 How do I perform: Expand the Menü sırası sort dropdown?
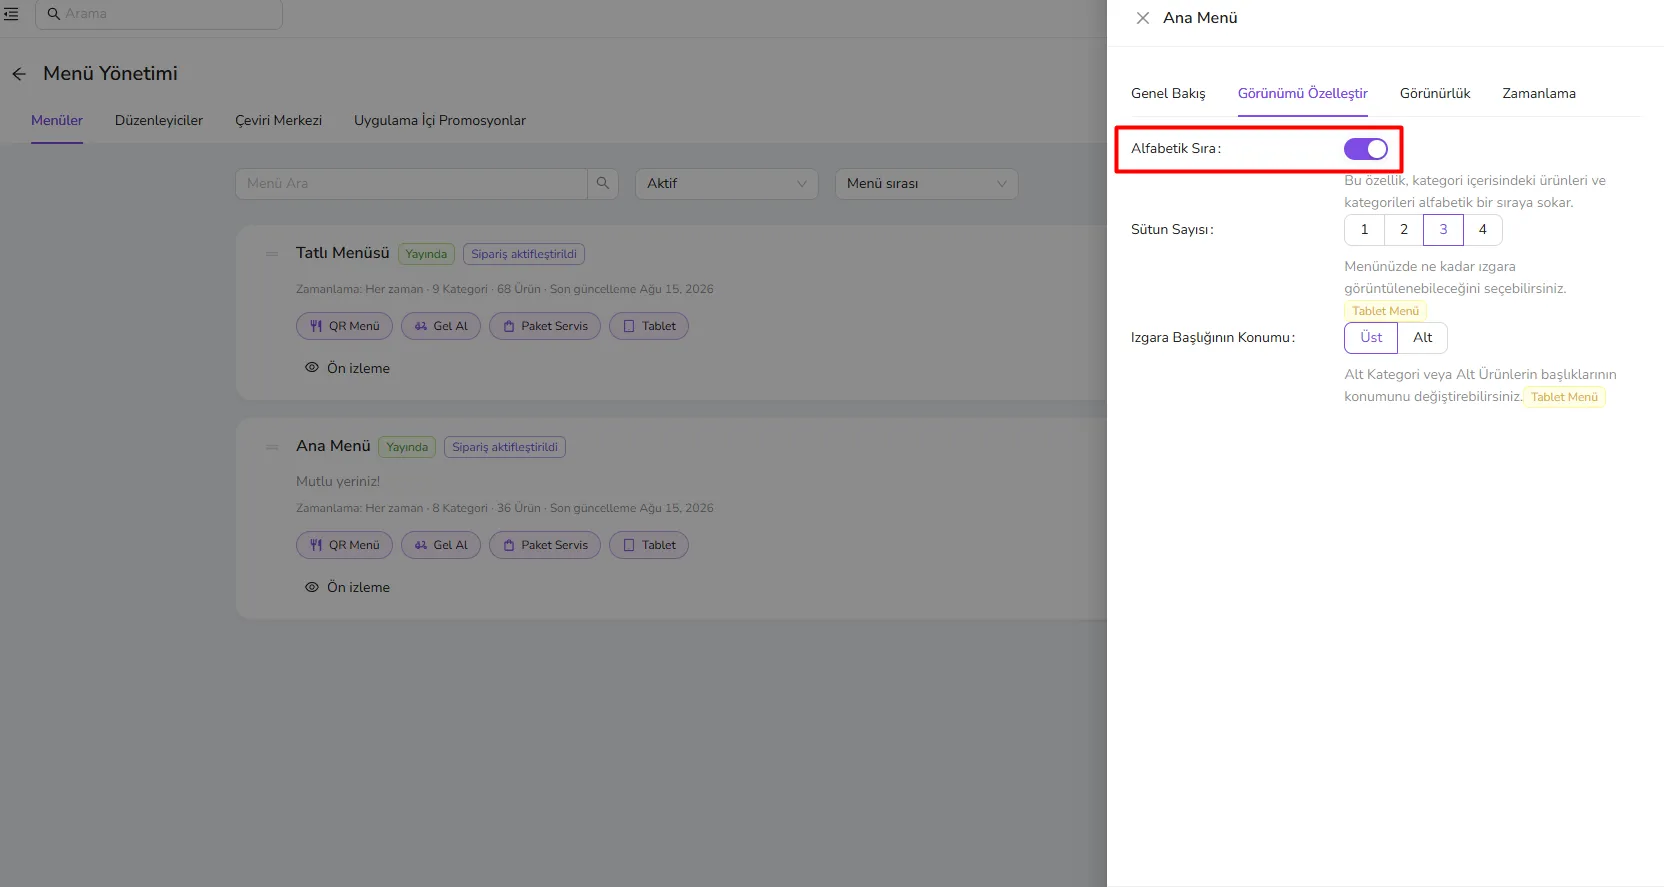point(927,184)
